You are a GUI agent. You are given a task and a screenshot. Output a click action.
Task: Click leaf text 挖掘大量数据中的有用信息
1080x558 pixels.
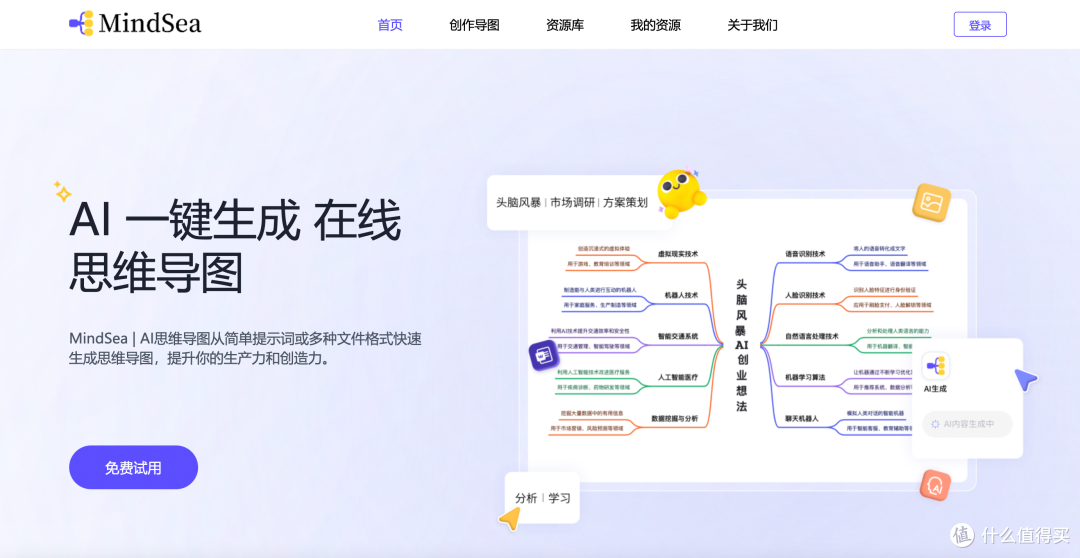592,413
